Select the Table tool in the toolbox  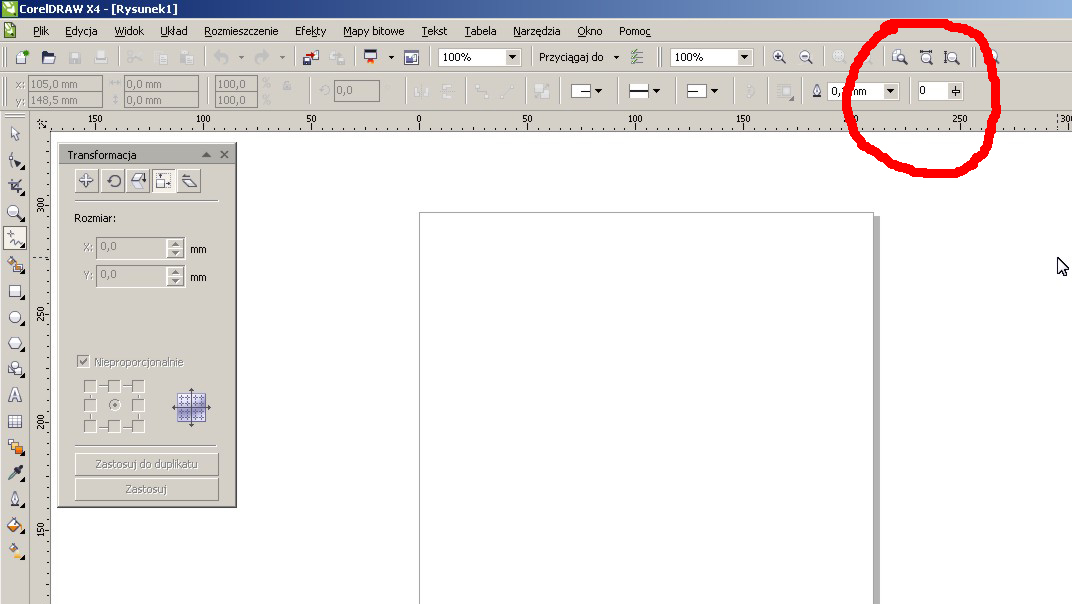[15, 421]
